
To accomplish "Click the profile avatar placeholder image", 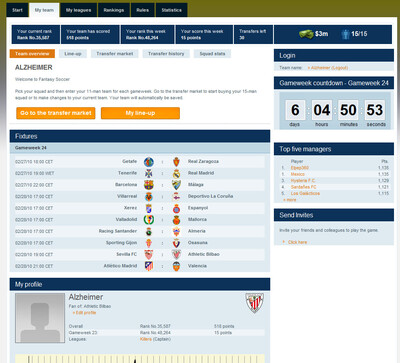I will click(40, 318).
